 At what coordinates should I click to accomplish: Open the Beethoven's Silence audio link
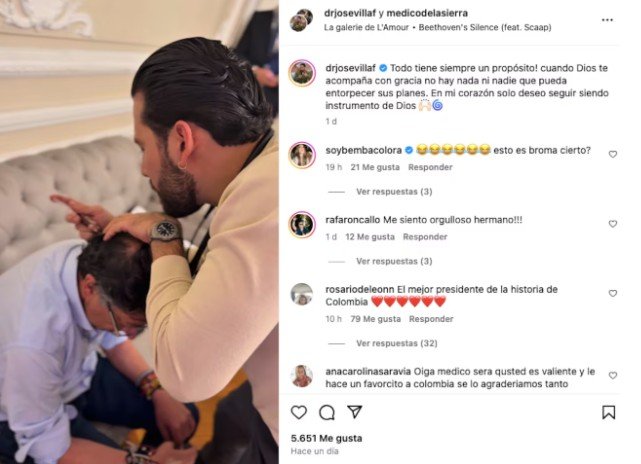coord(485,27)
